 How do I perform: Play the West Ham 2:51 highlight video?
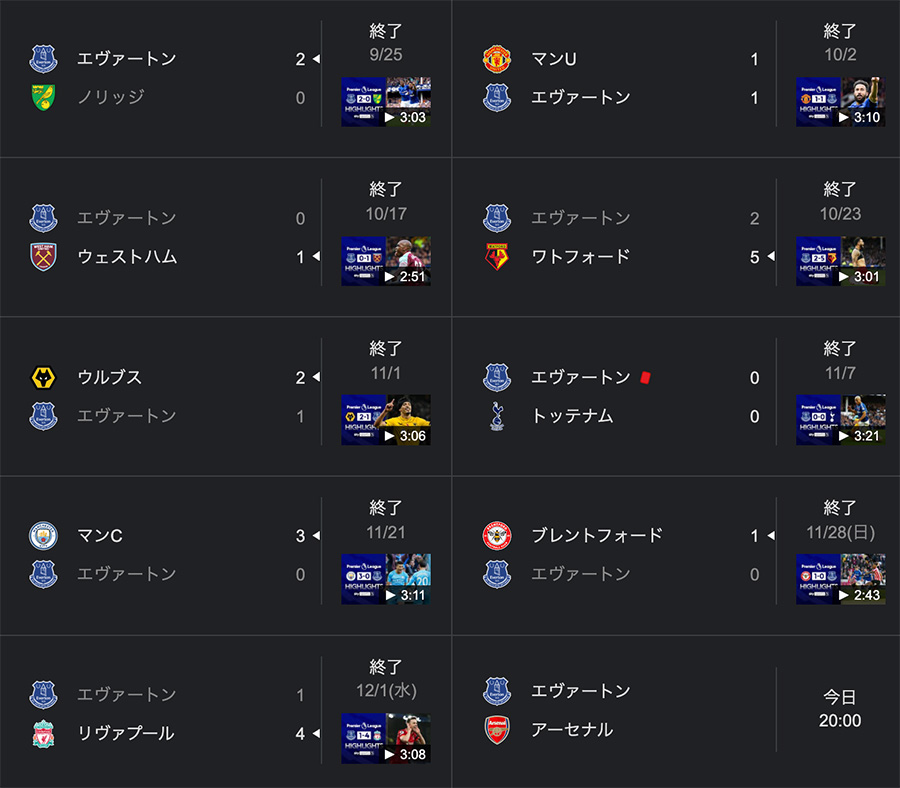[x=386, y=261]
